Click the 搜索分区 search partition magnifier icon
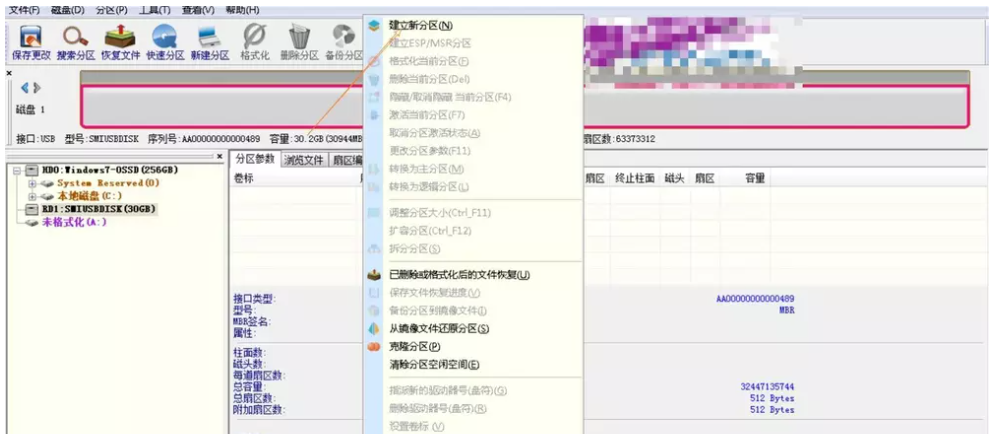 [75, 37]
